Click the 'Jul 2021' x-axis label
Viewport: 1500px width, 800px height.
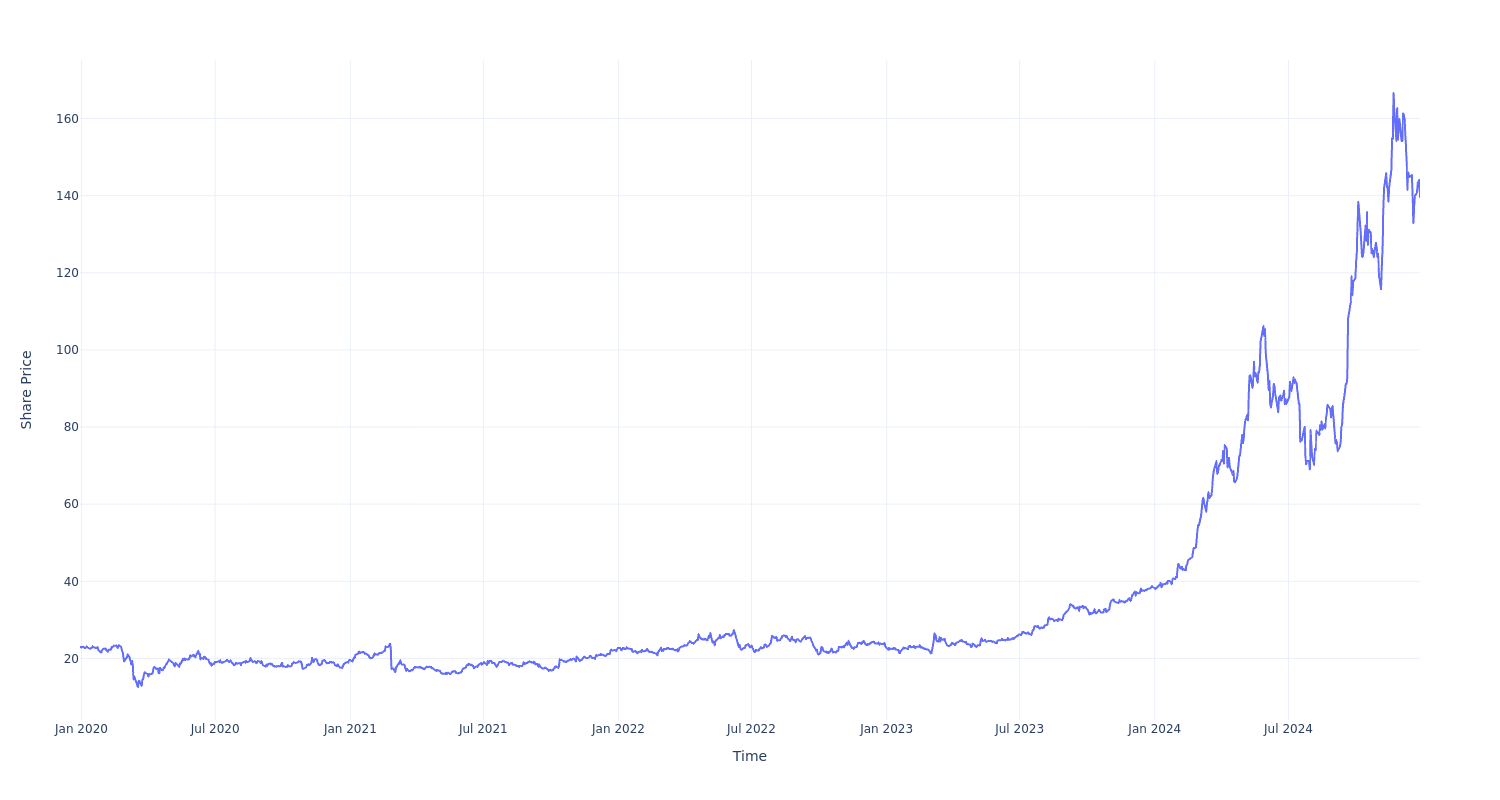(483, 729)
